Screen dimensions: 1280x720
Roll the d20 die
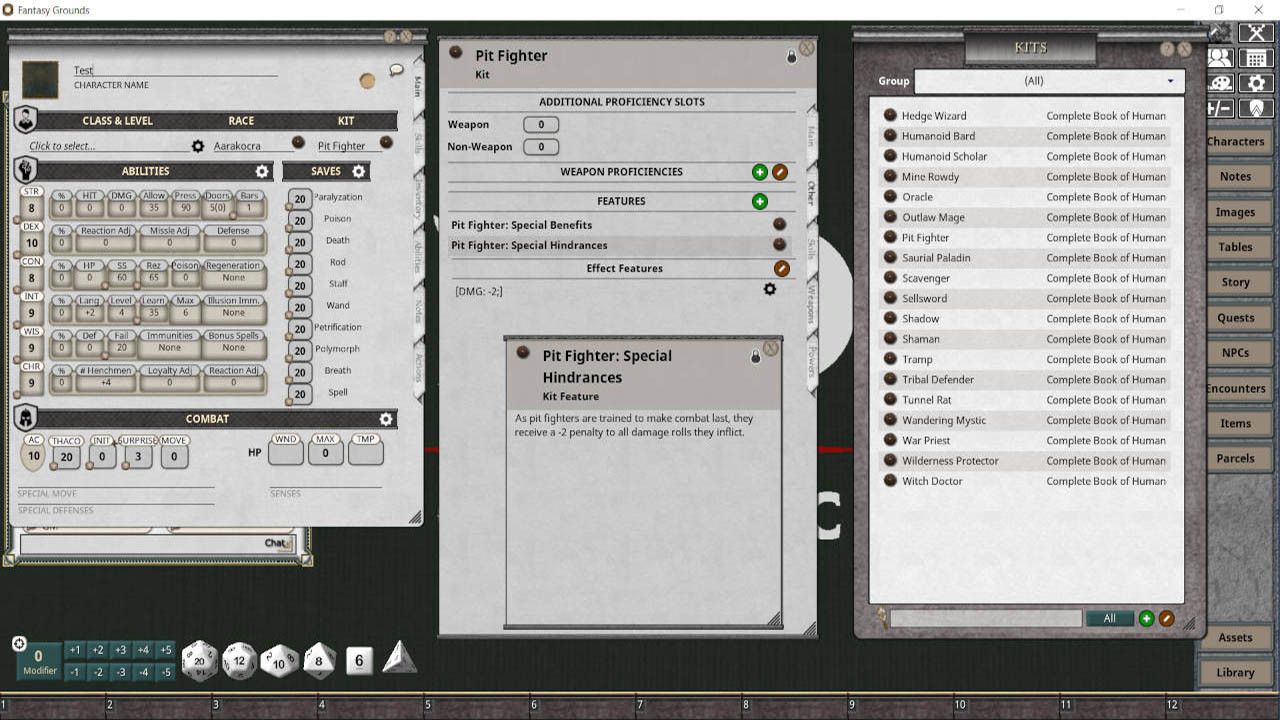(x=200, y=660)
